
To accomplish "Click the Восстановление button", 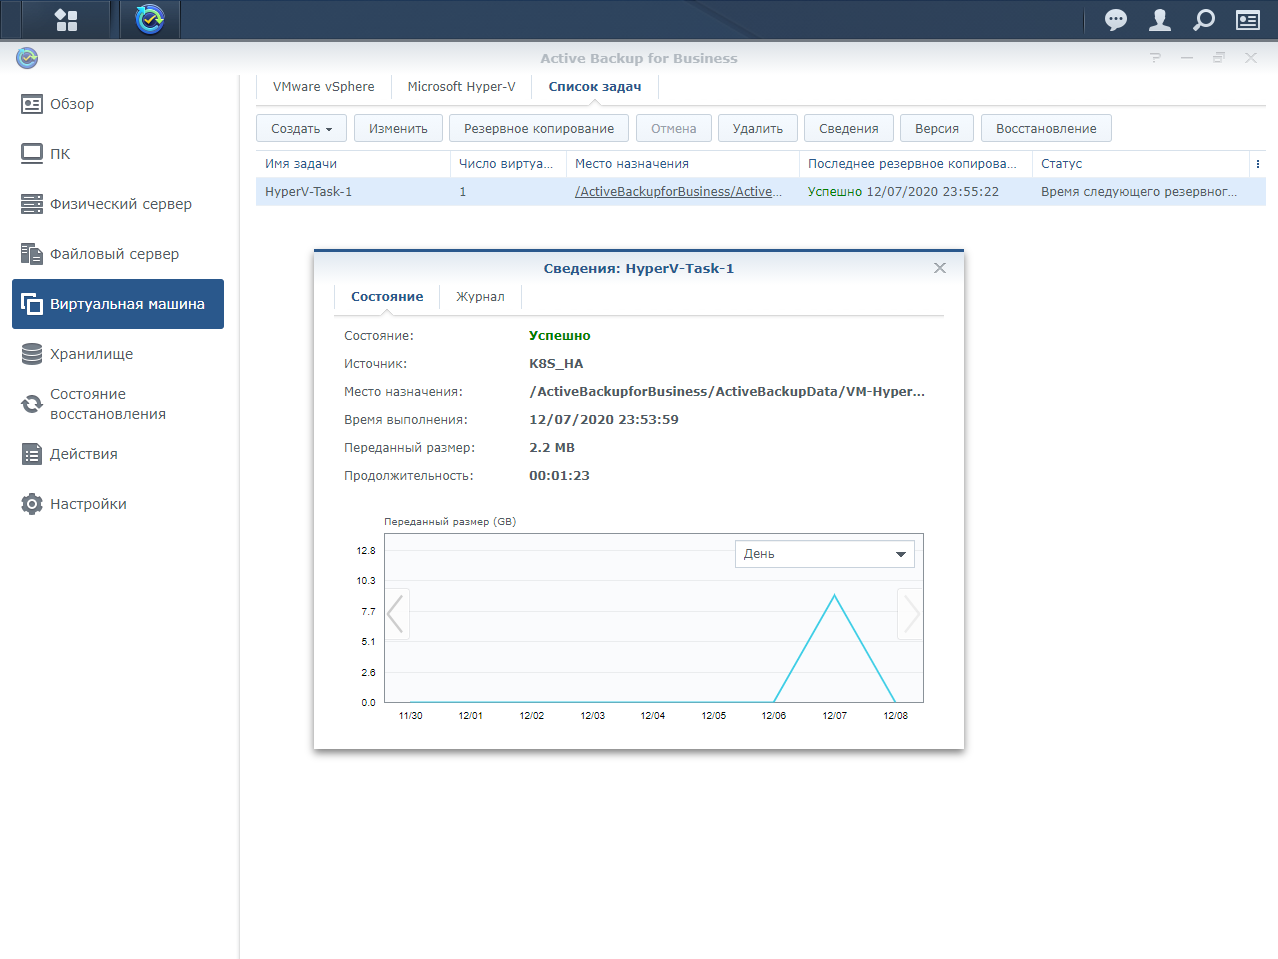I will (1047, 128).
